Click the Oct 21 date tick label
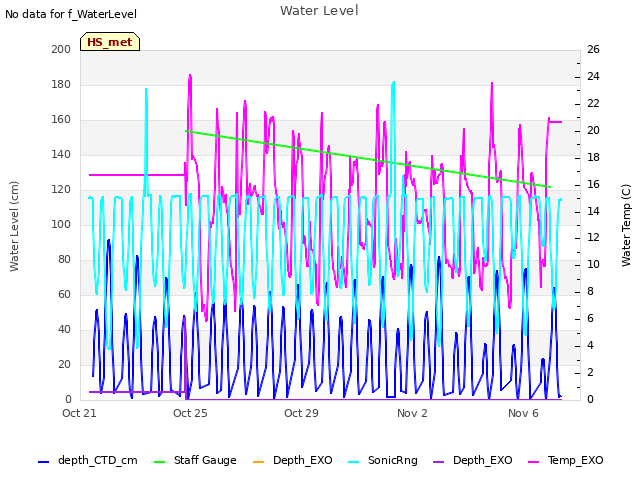This screenshot has width=640, height=480. [x=79, y=413]
